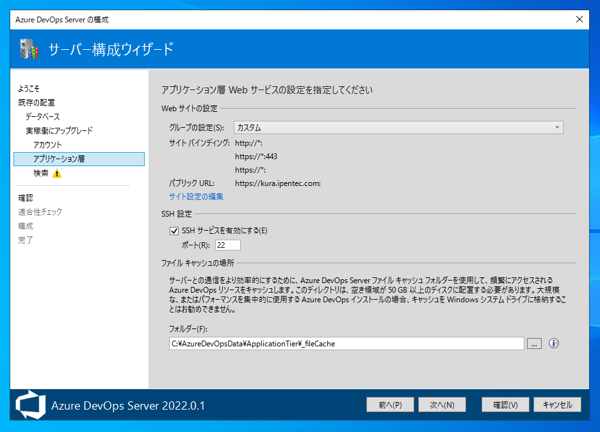This screenshot has width=600, height=432.
Task: Click the warning icon next to 検索
Action: tap(57, 173)
